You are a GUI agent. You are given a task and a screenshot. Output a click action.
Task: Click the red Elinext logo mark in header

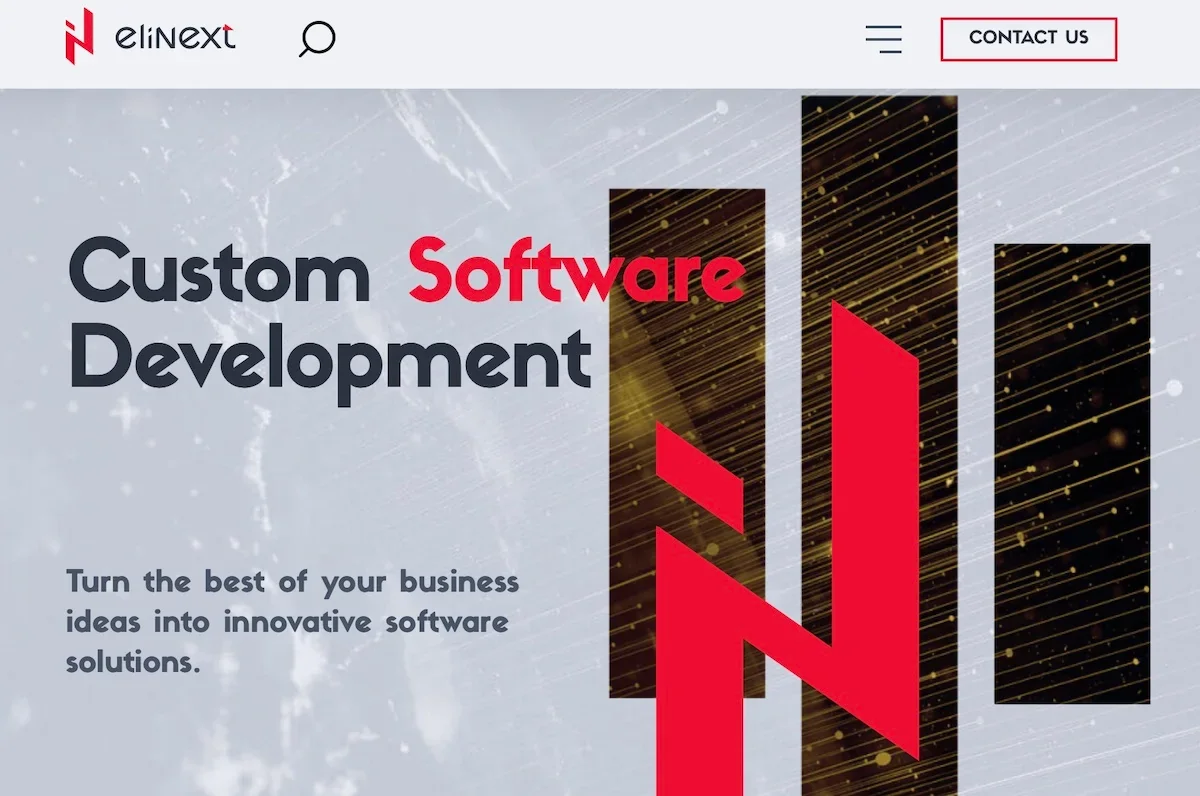coord(79,36)
